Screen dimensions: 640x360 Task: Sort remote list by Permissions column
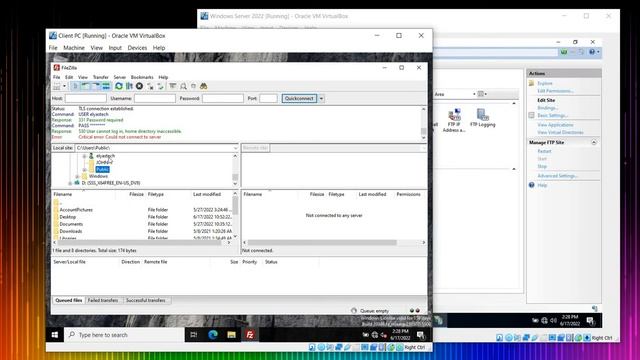click(x=409, y=194)
